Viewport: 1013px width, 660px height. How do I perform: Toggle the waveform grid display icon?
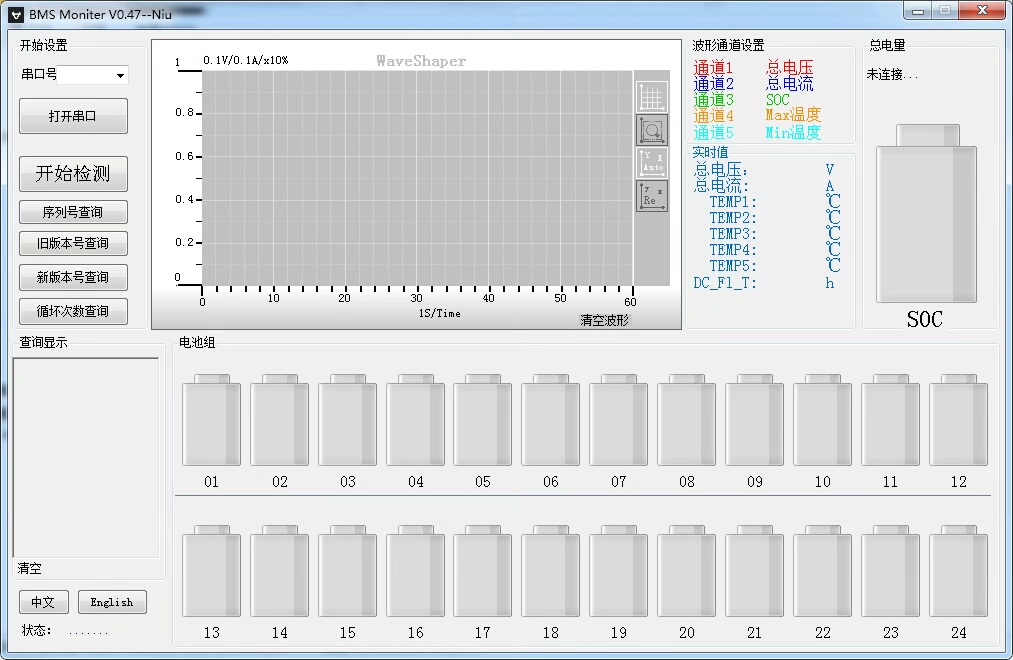click(x=652, y=97)
